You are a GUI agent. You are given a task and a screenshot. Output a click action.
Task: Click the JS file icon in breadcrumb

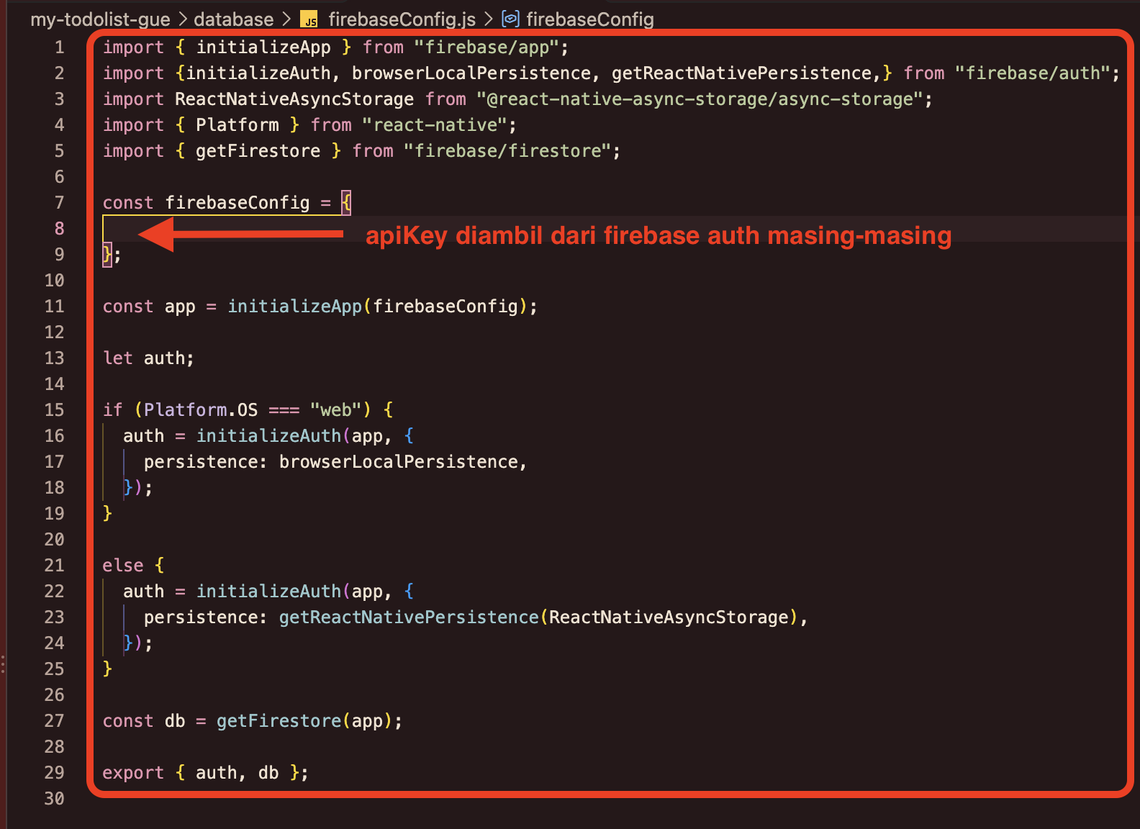coord(309,20)
